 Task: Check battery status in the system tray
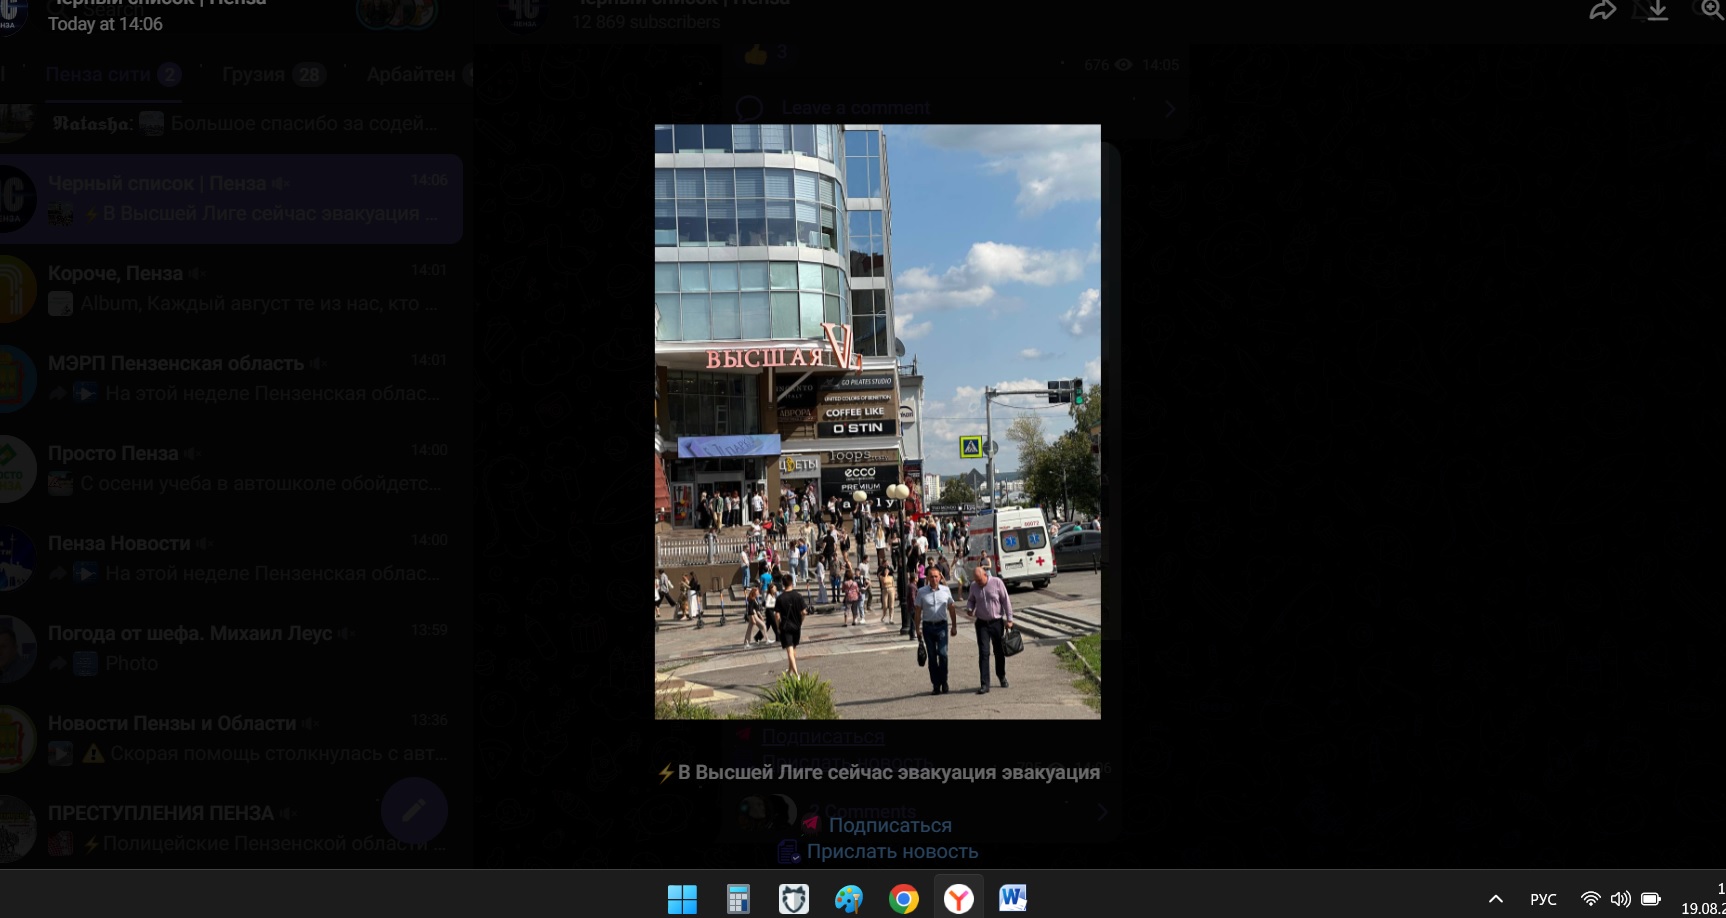(x=1651, y=899)
